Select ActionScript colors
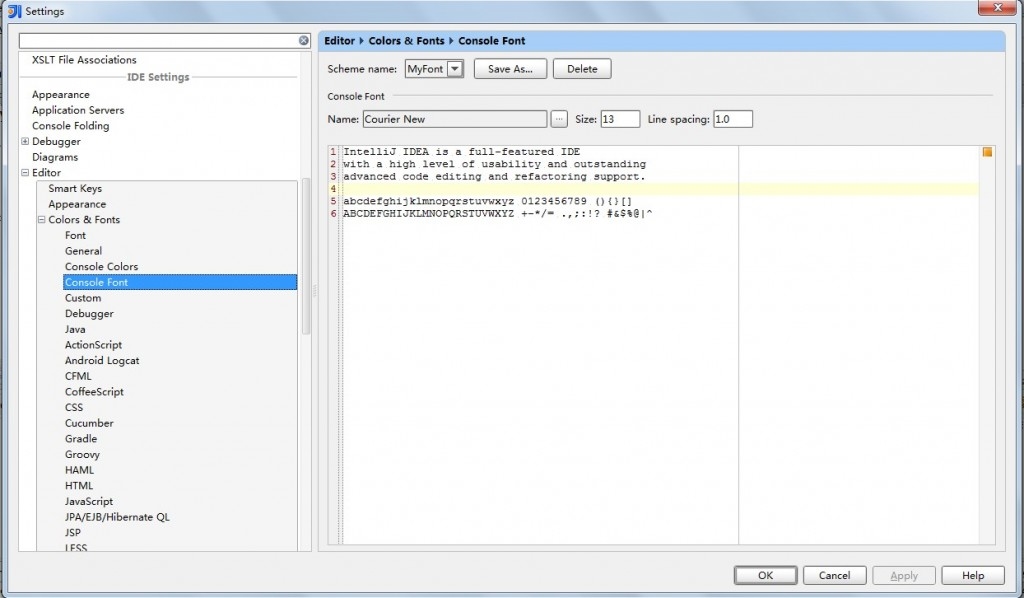 (x=93, y=345)
